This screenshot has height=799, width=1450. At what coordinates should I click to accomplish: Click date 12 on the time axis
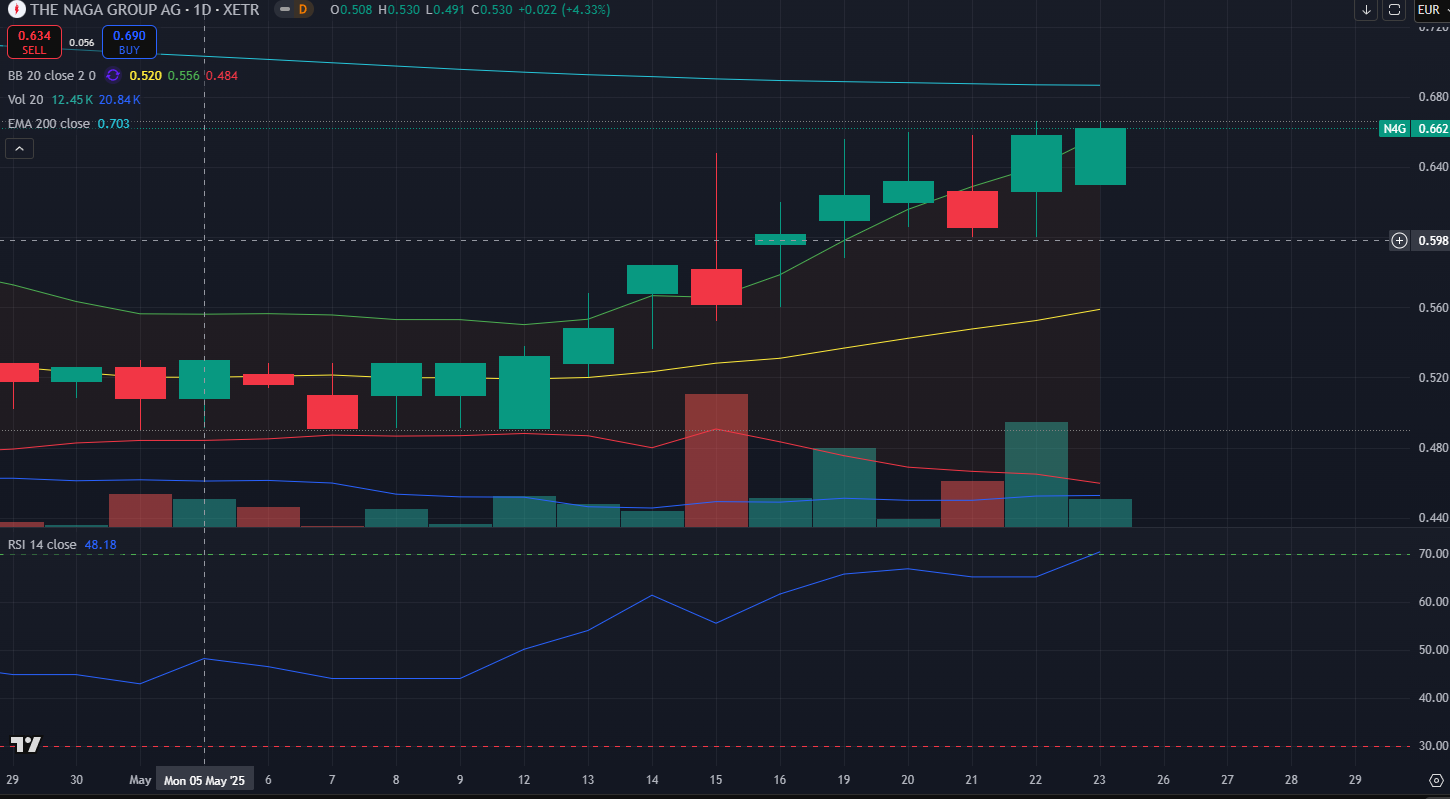[x=524, y=780]
